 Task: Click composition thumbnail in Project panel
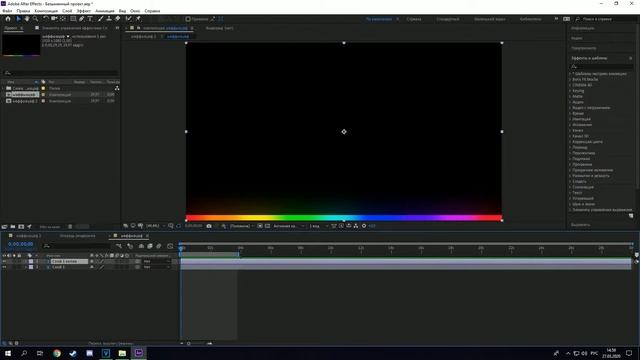coord(21,44)
